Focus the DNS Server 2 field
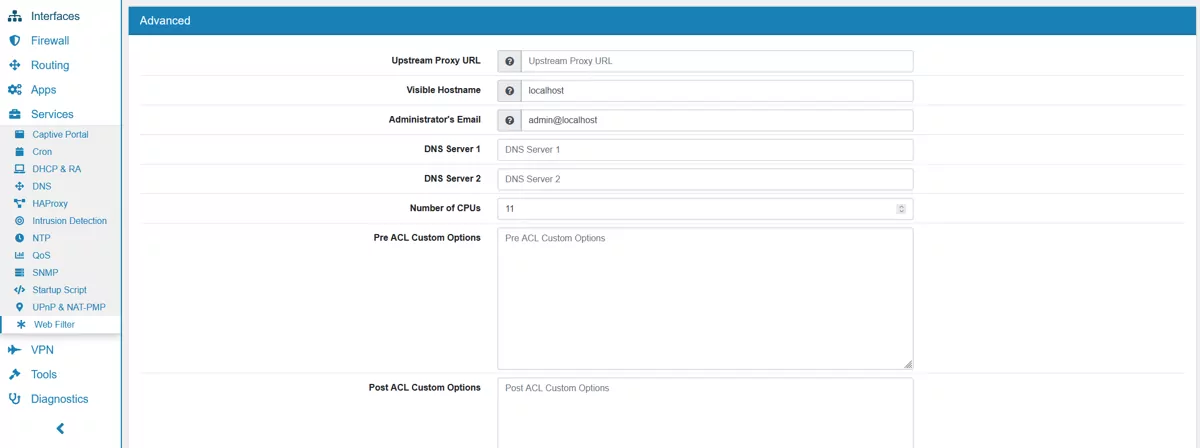 click(705, 179)
